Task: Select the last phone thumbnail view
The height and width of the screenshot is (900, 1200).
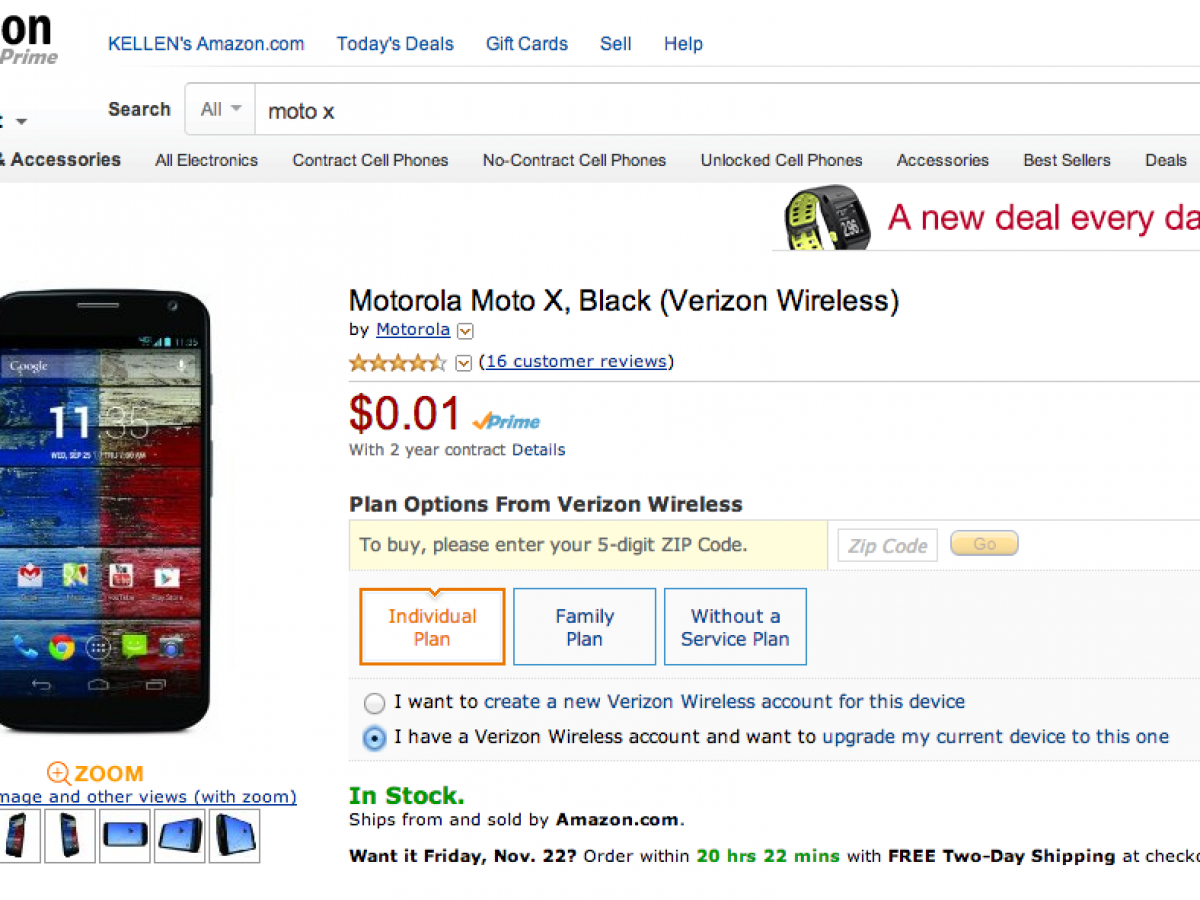Action: tap(233, 835)
